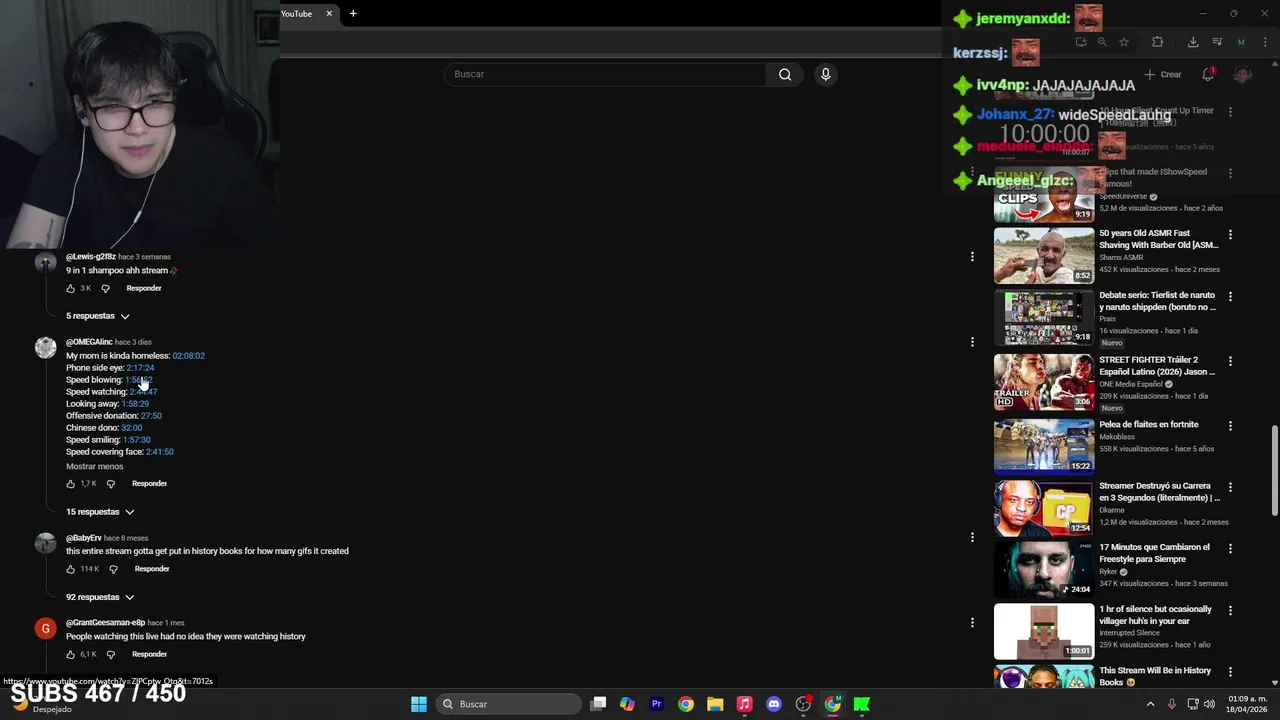Open options for Streamer Destruyó su Carrera video

tap(1230, 487)
